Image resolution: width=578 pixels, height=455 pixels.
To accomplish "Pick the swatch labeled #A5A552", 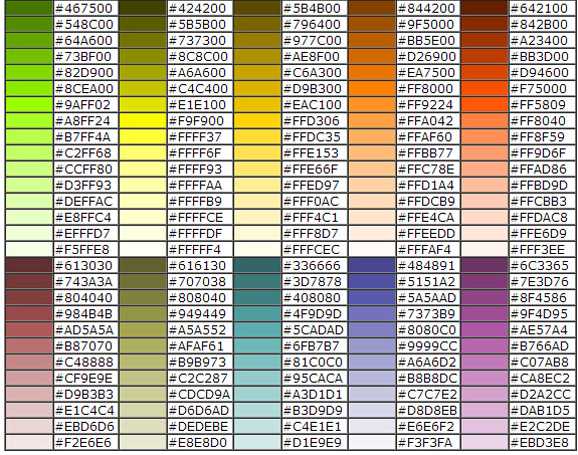I will pos(143,330).
